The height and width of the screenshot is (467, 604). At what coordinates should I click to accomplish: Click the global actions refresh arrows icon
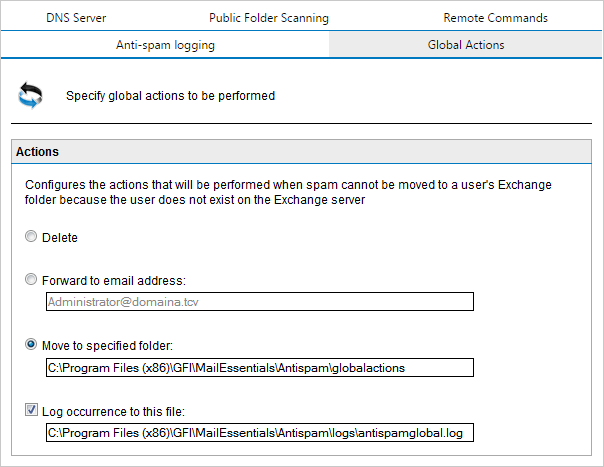tap(30, 95)
